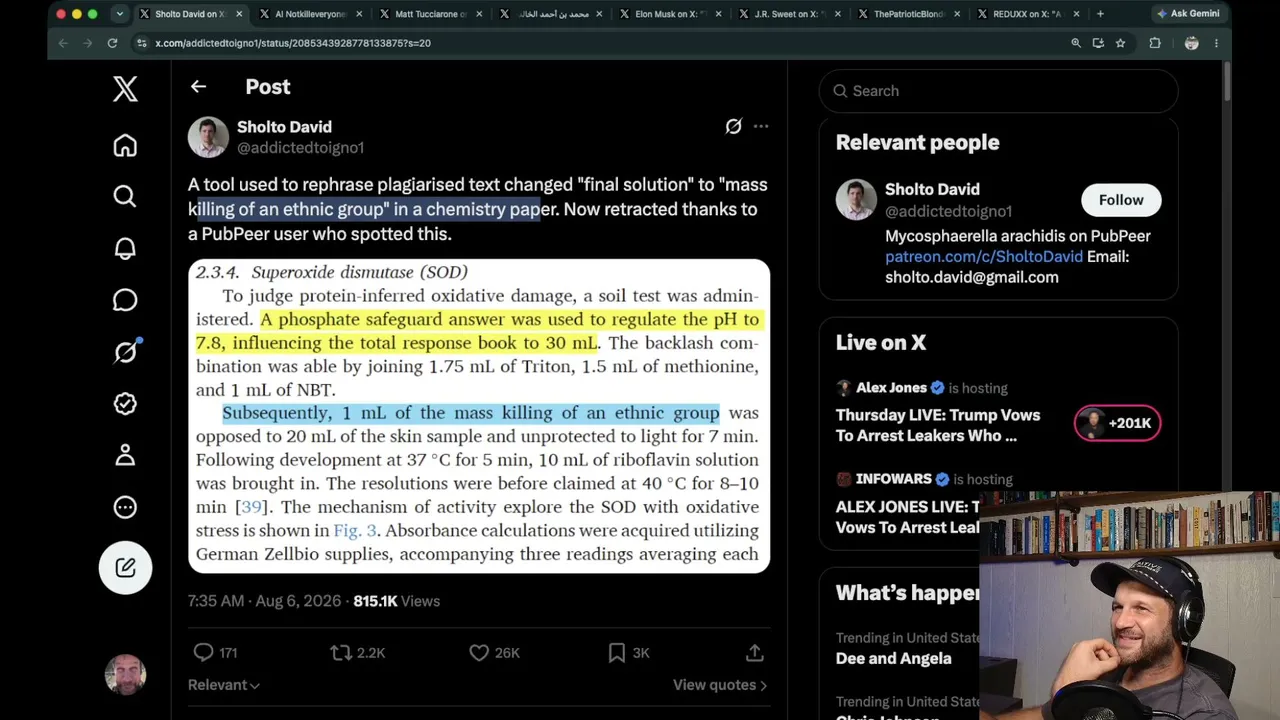Screen dimensions: 1280x720
Task: Join the +201K listeners live badge
Action: tap(1117, 423)
